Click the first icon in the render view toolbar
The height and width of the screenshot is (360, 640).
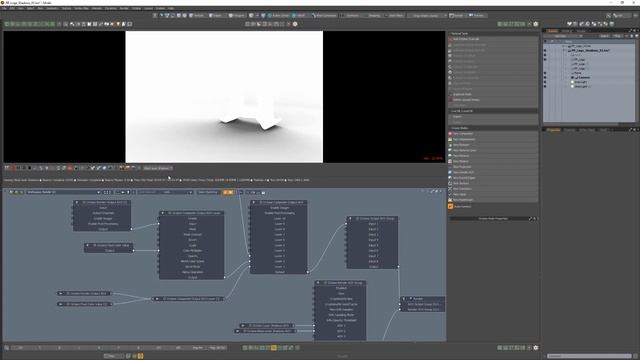(7, 168)
